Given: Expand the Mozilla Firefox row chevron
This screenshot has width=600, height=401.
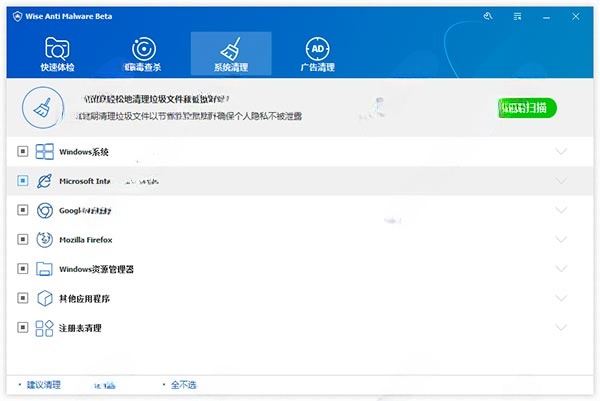Looking at the screenshot, I should click(561, 240).
